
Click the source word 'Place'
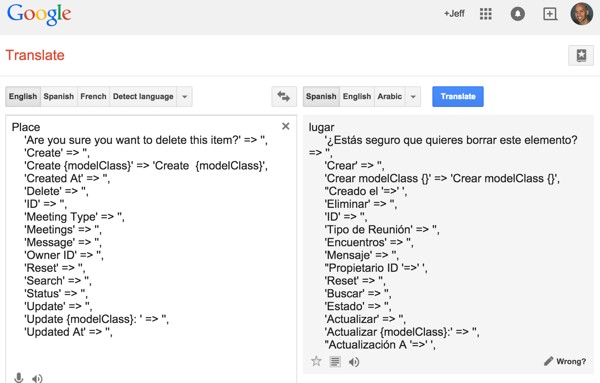[x=26, y=127]
